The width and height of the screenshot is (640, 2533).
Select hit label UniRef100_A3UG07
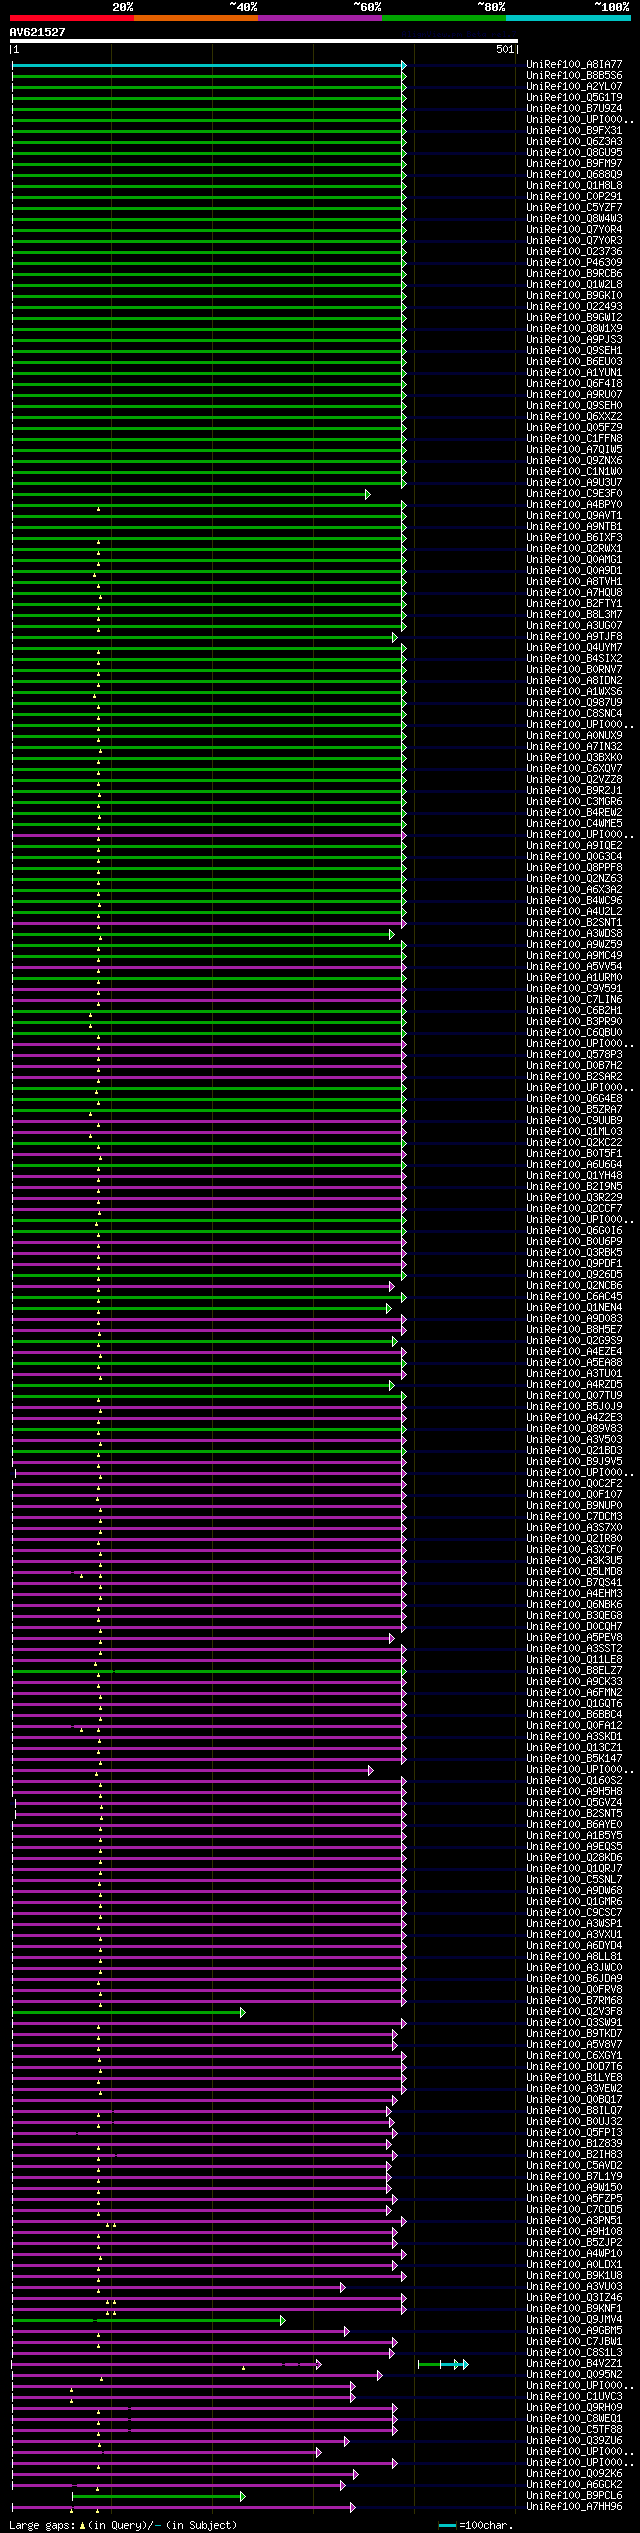pos(574,626)
